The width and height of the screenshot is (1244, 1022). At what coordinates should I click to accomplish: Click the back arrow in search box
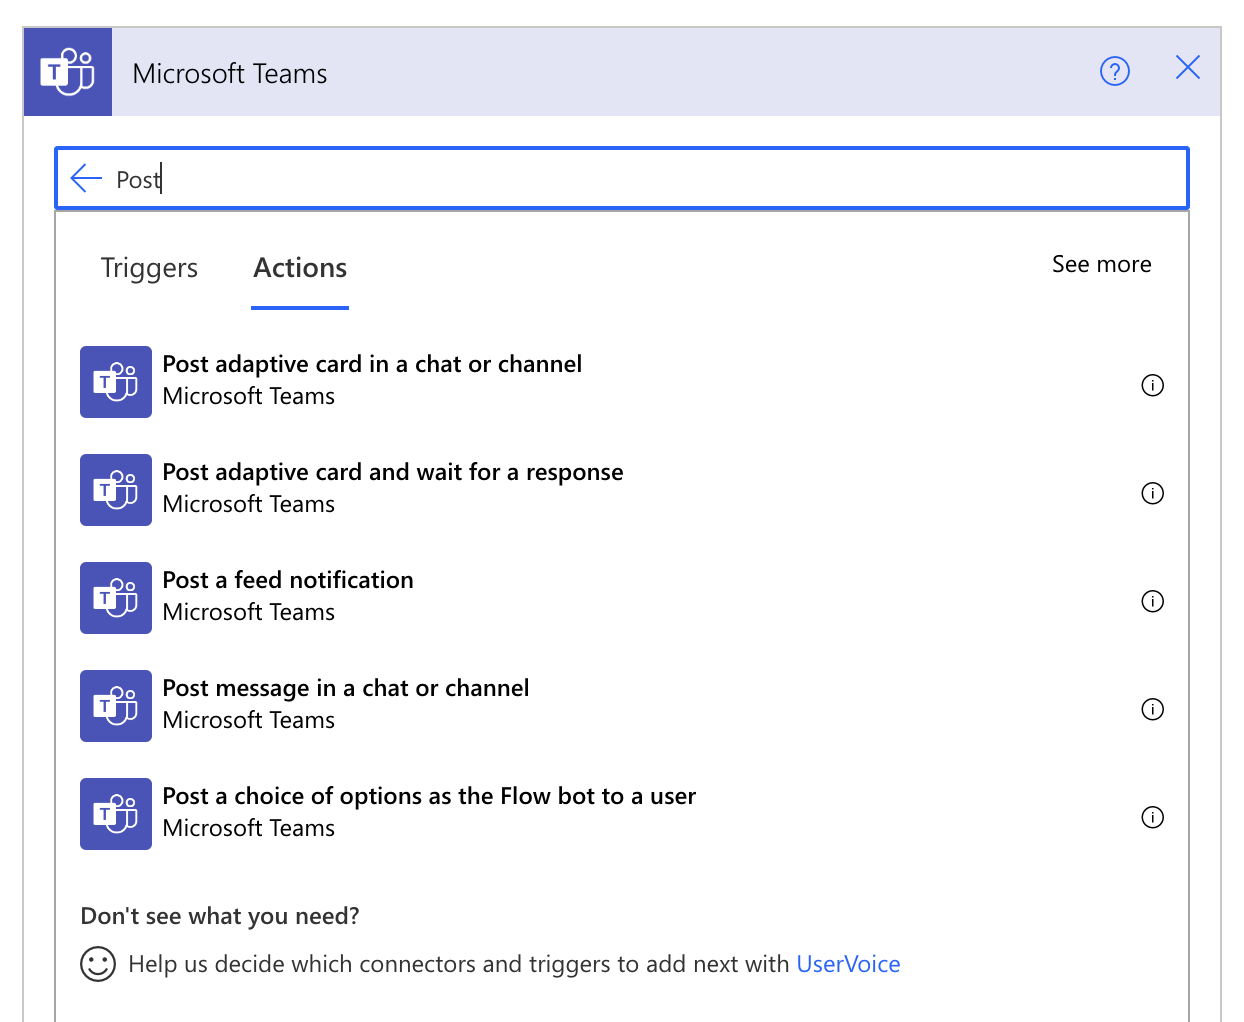point(87,179)
